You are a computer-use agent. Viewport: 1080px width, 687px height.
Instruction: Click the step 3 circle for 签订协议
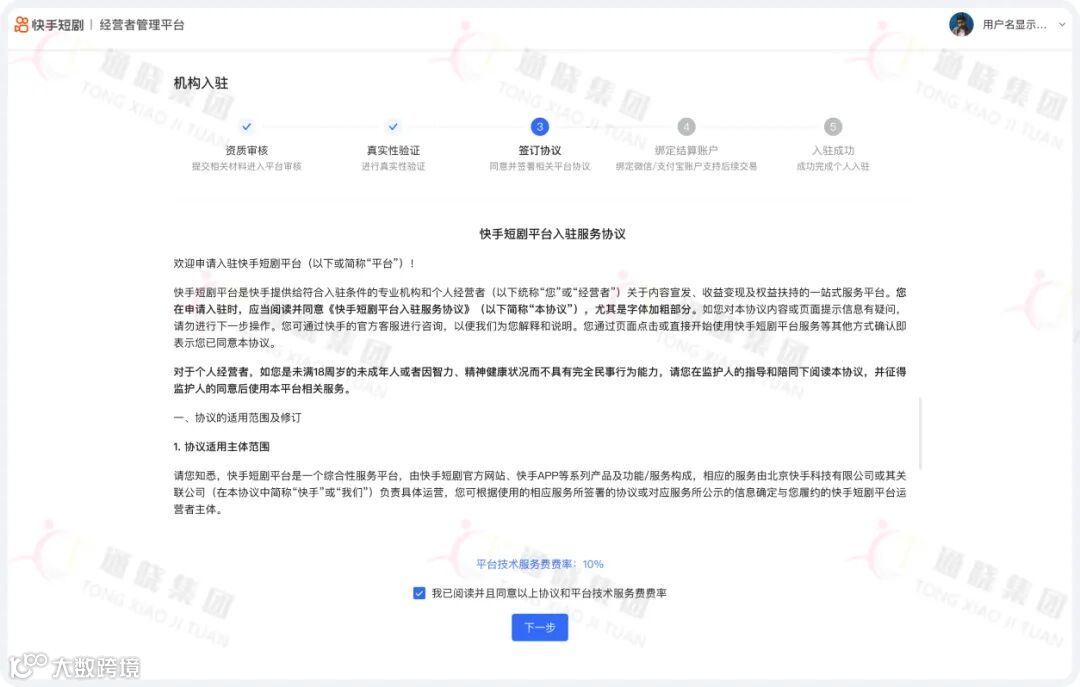[x=540, y=126]
